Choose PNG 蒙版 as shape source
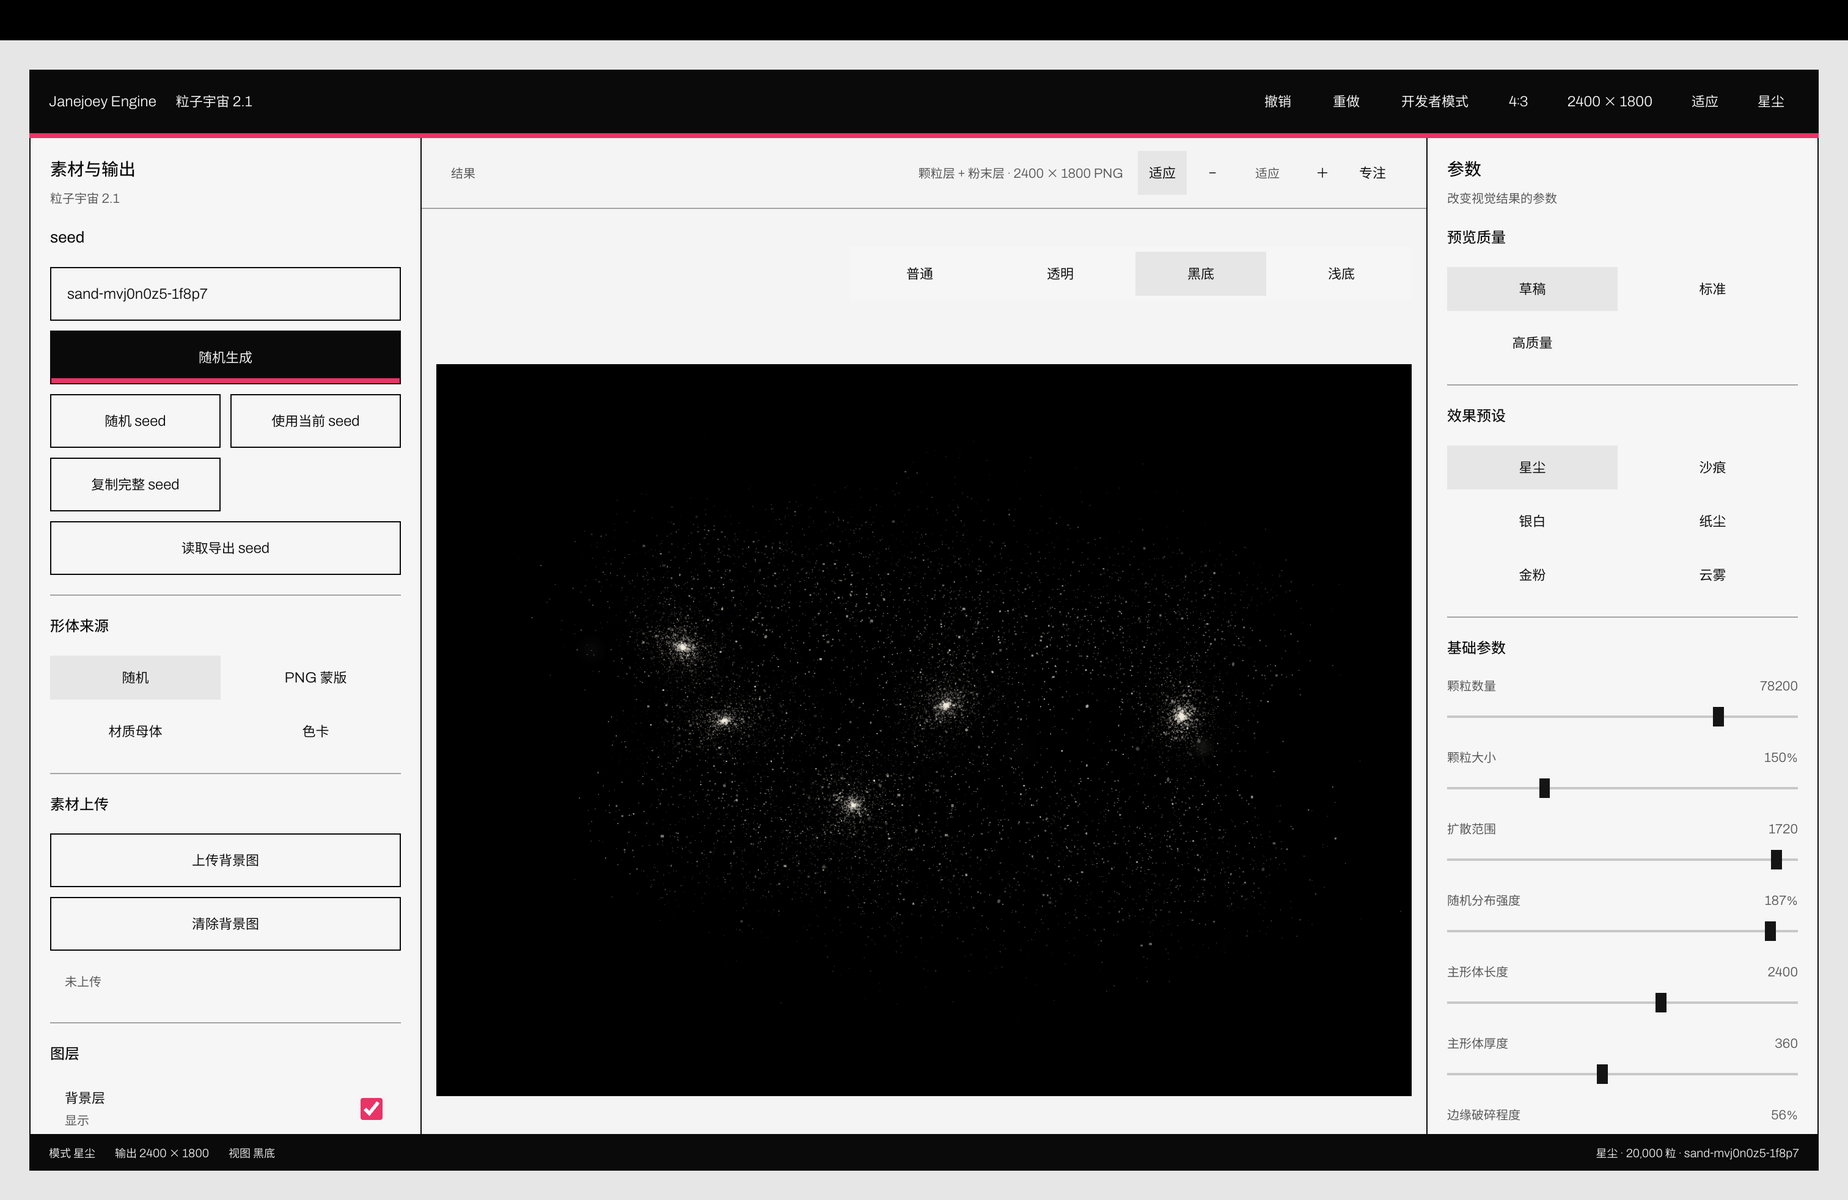Image resolution: width=1848 pixels, height=1200 pixels. click(315, 678)
